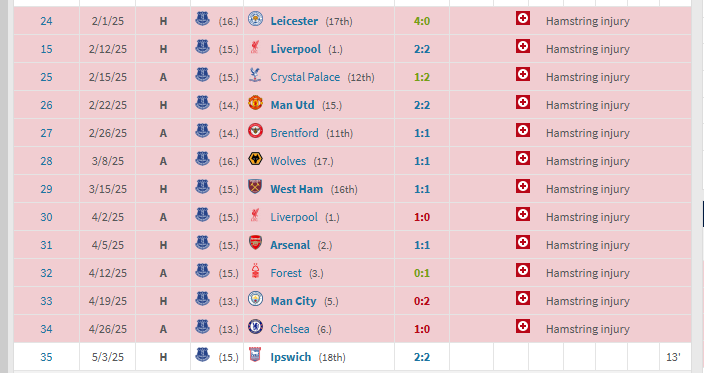Open the 2:2 result against Ipswich
The height and width of the screenshot is (373, 704).
pyautogui.click(x=422, y=357)
